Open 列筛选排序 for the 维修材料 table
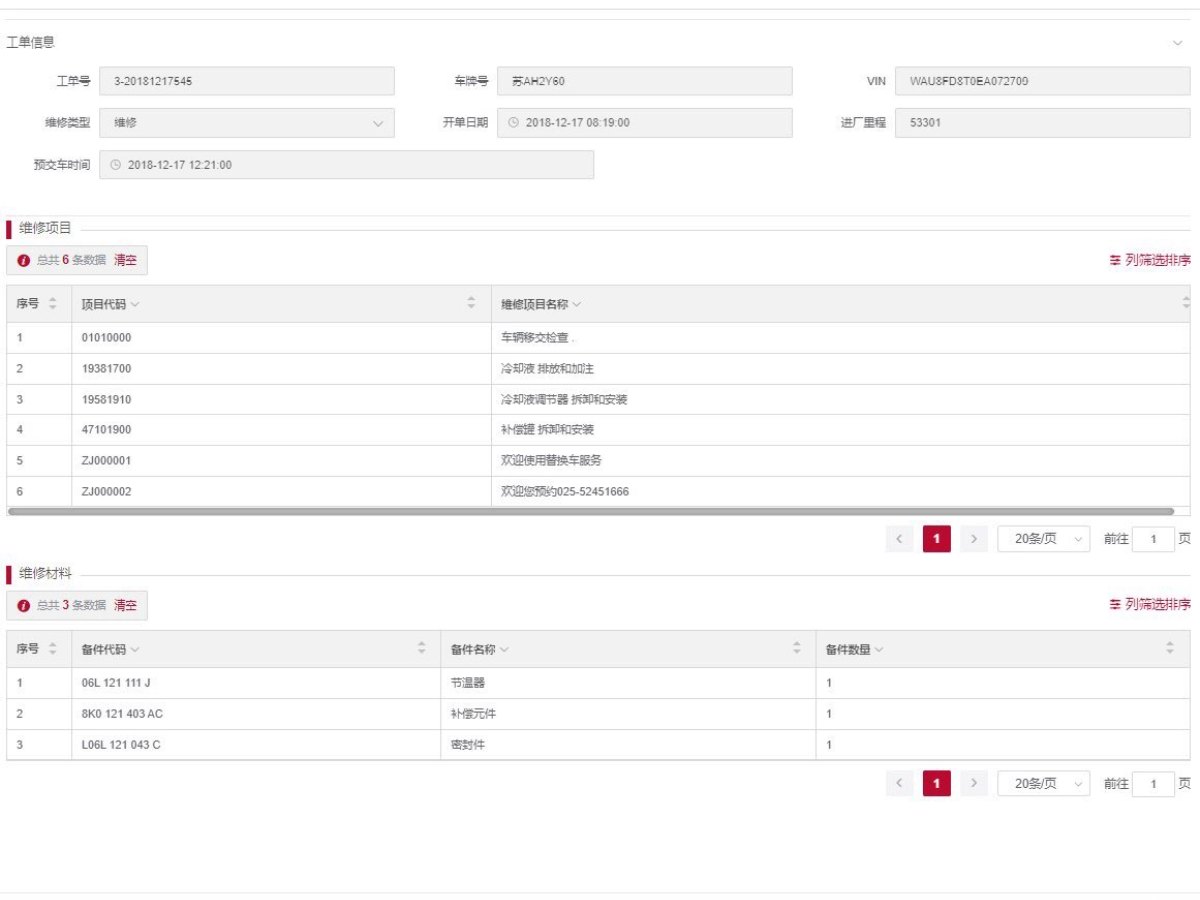1200x900 pixels. [1149, 605]
